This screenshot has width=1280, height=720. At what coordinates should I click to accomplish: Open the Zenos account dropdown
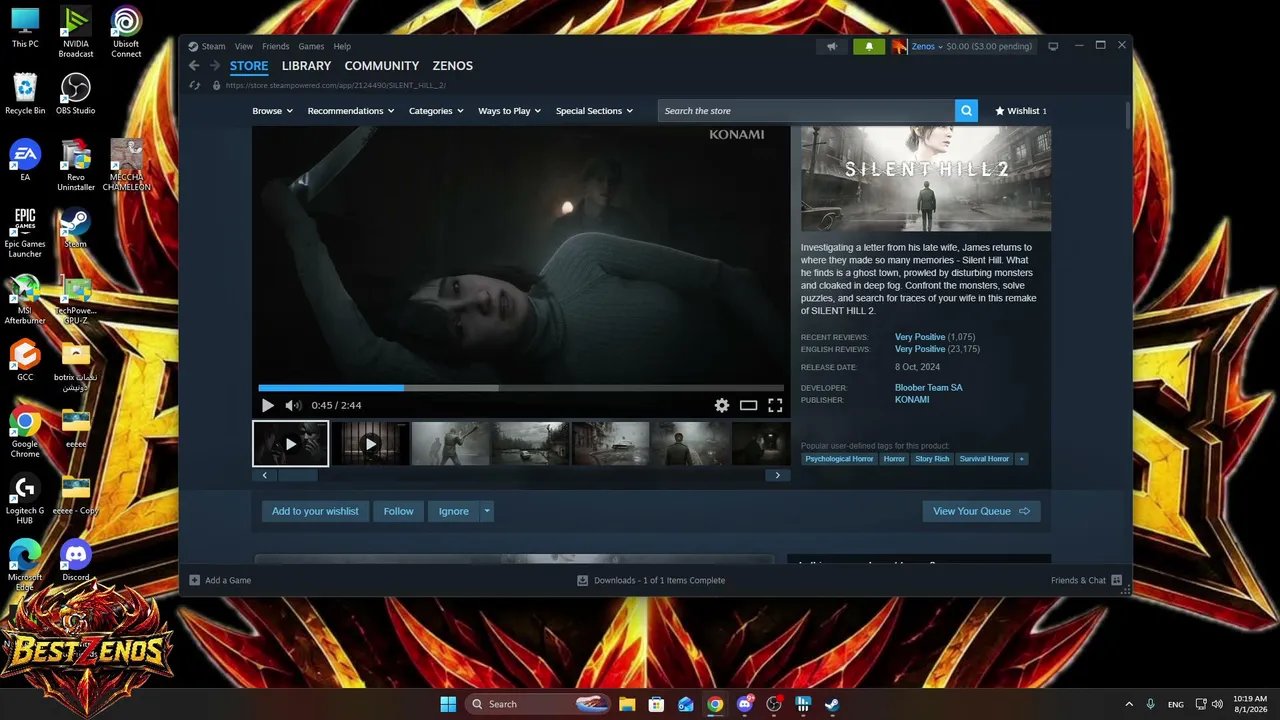927,46
